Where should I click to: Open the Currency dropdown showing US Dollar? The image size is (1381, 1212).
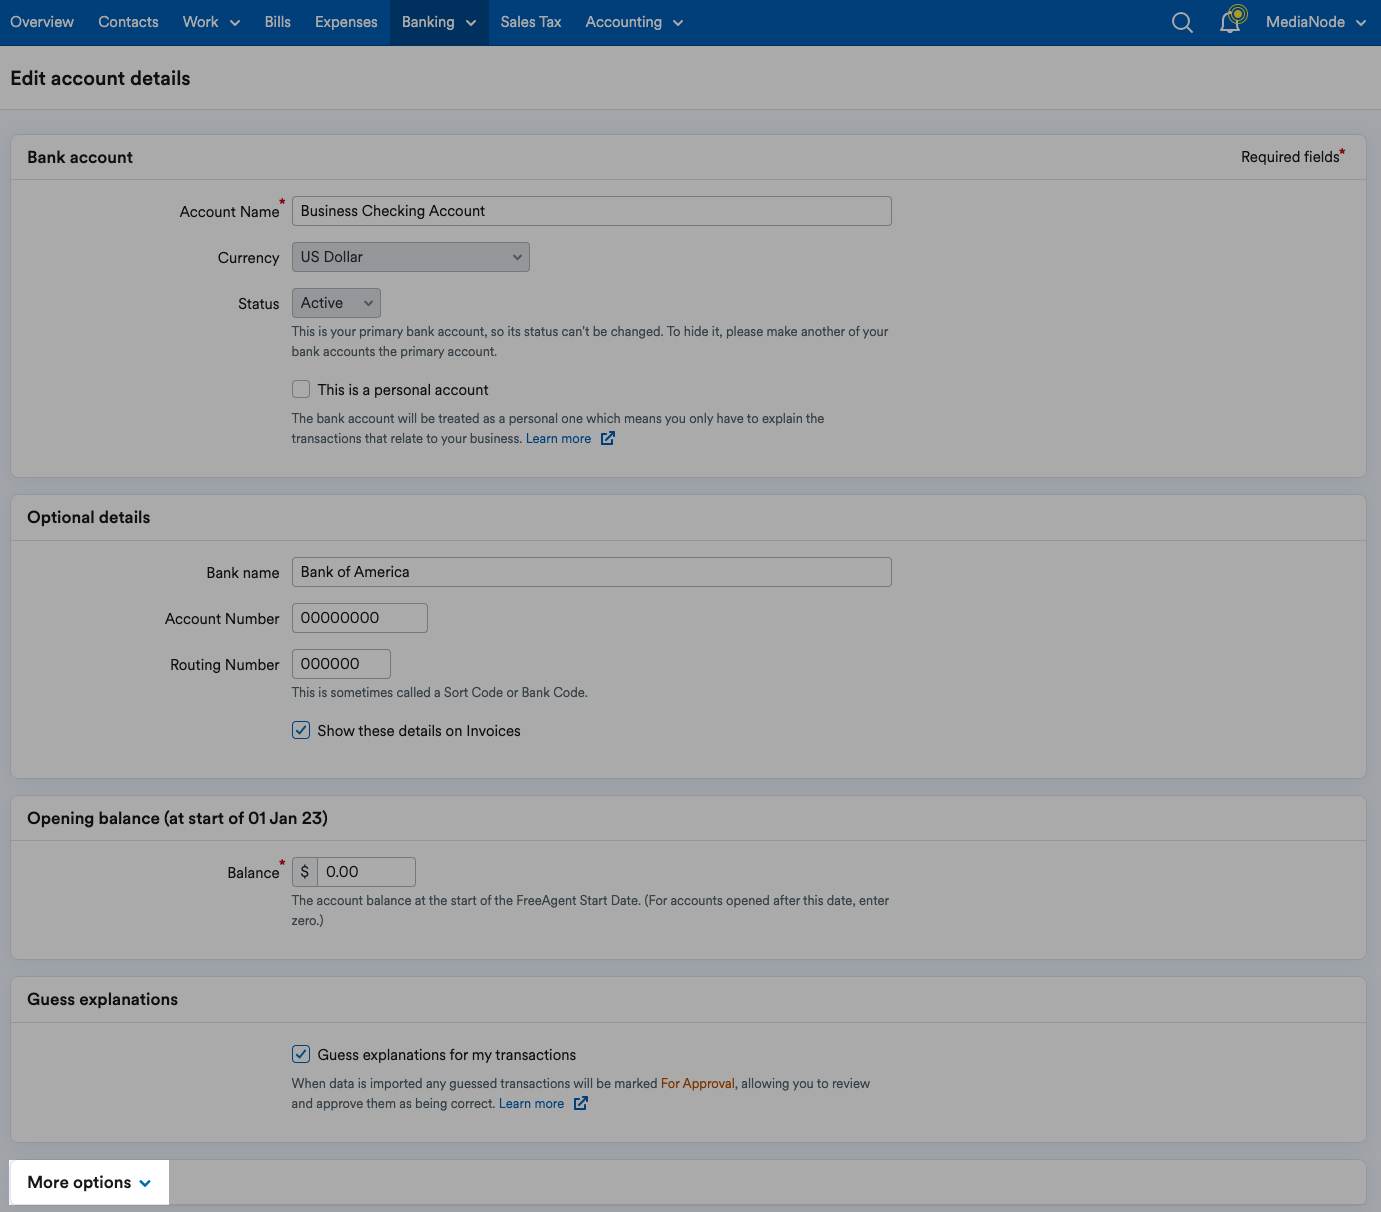pyautogui.click(x=410, y=257)
